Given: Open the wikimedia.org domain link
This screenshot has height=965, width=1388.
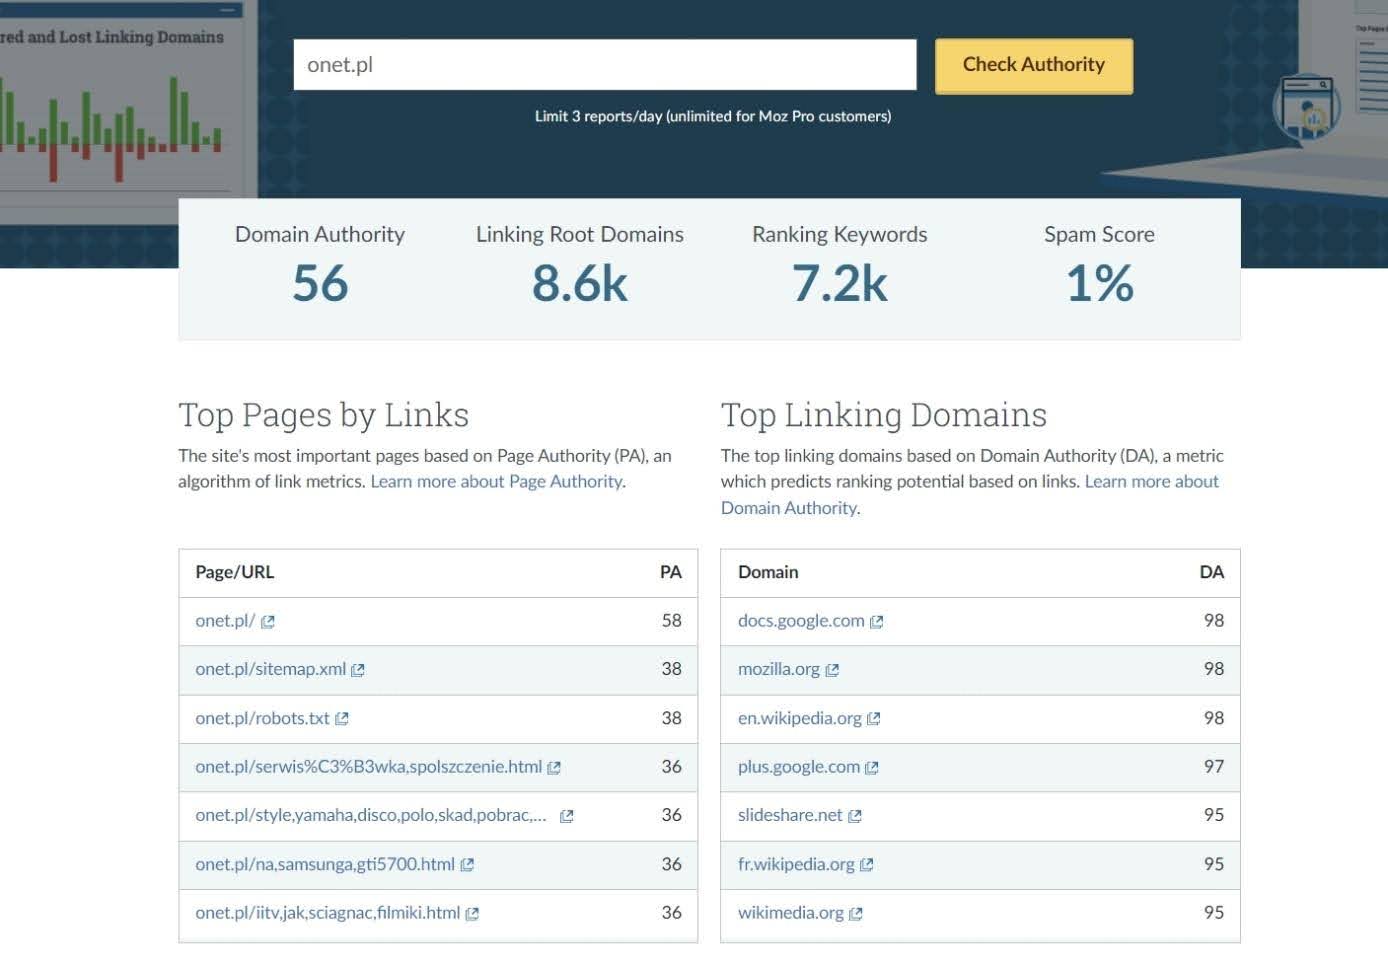Looking at the screenshot, I should [x=791, y=913].
